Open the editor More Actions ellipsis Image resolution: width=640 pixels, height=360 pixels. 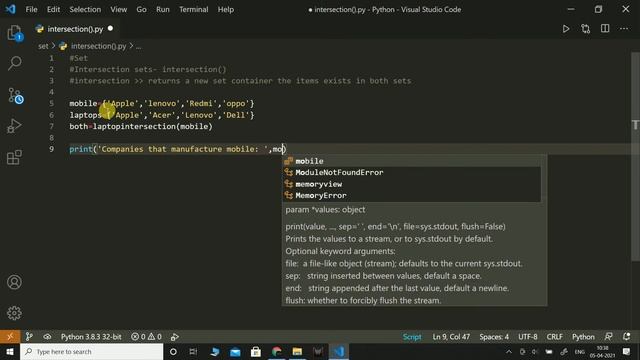click(x=624, y=29)
